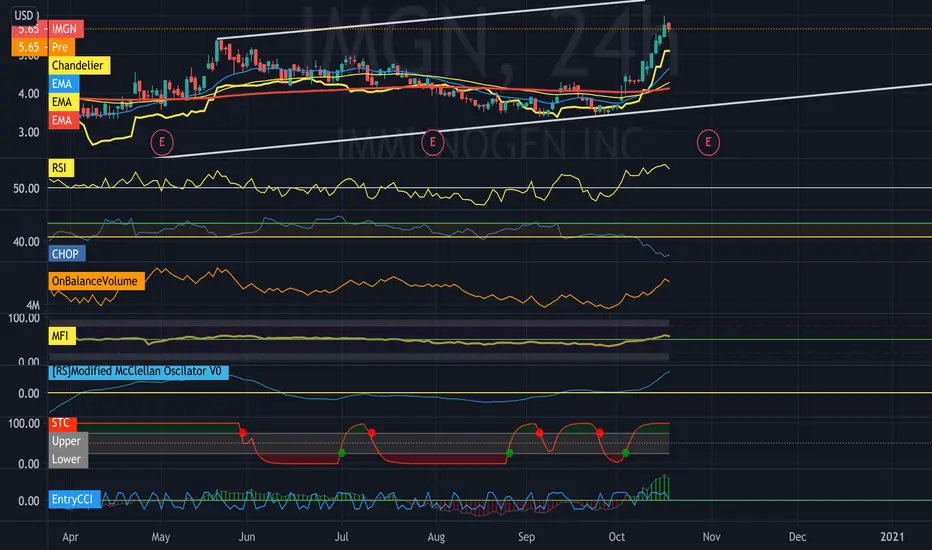Click the first red STC dot near June
Screen dimensions: 932x550
(x=243, y=432)
